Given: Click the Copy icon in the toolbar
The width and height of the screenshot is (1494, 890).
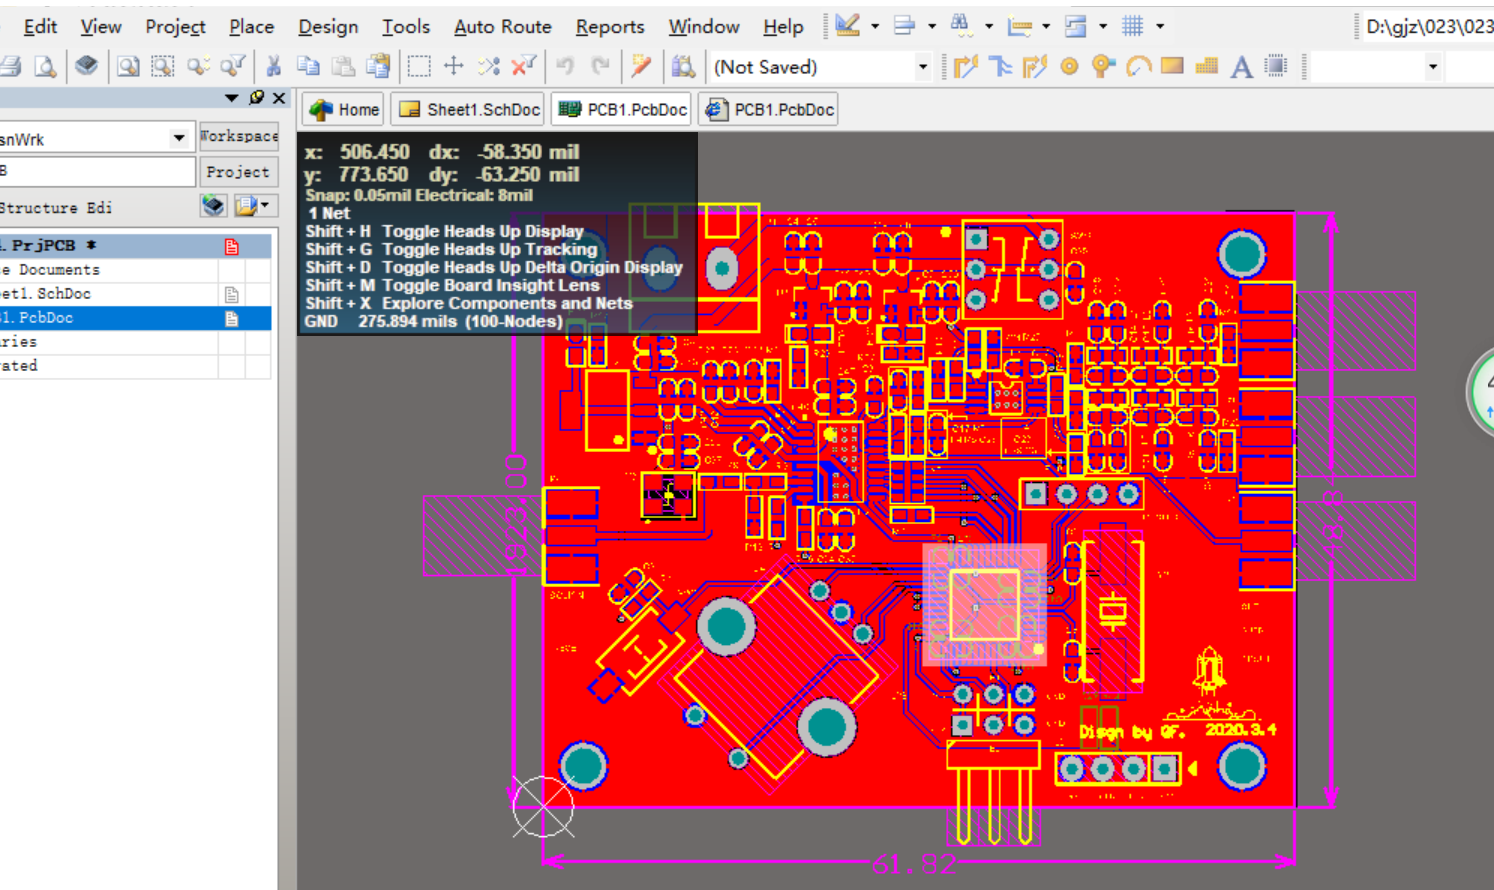Looking at the screenshot, I should (x=308, y=67).
